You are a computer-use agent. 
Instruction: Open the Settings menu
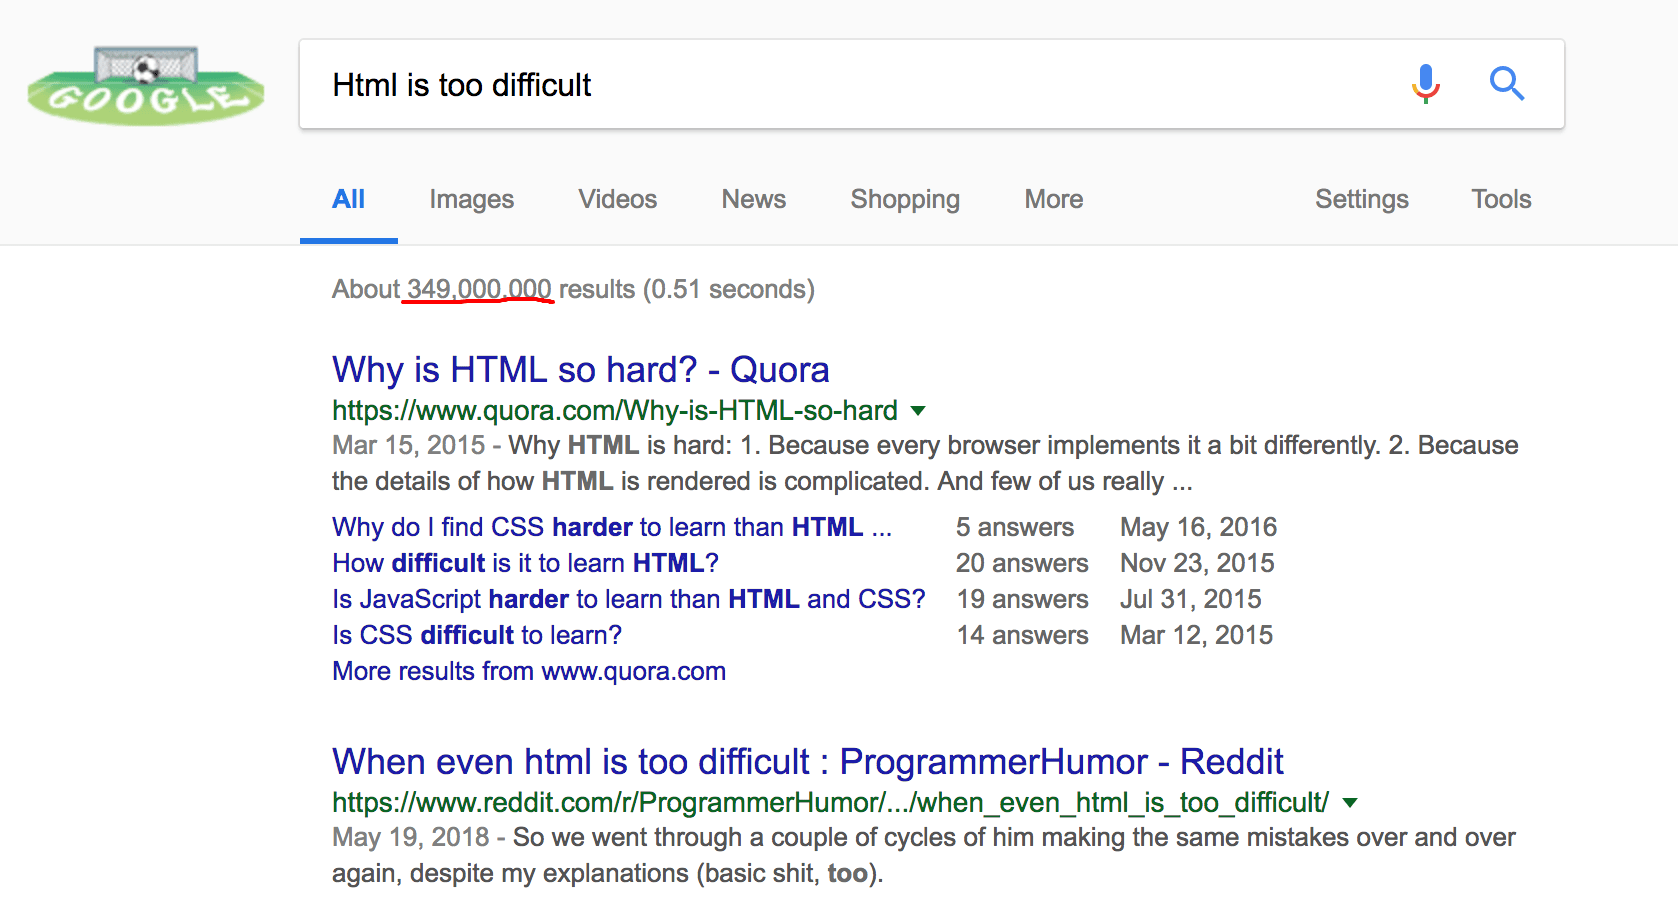[1362, 199]
